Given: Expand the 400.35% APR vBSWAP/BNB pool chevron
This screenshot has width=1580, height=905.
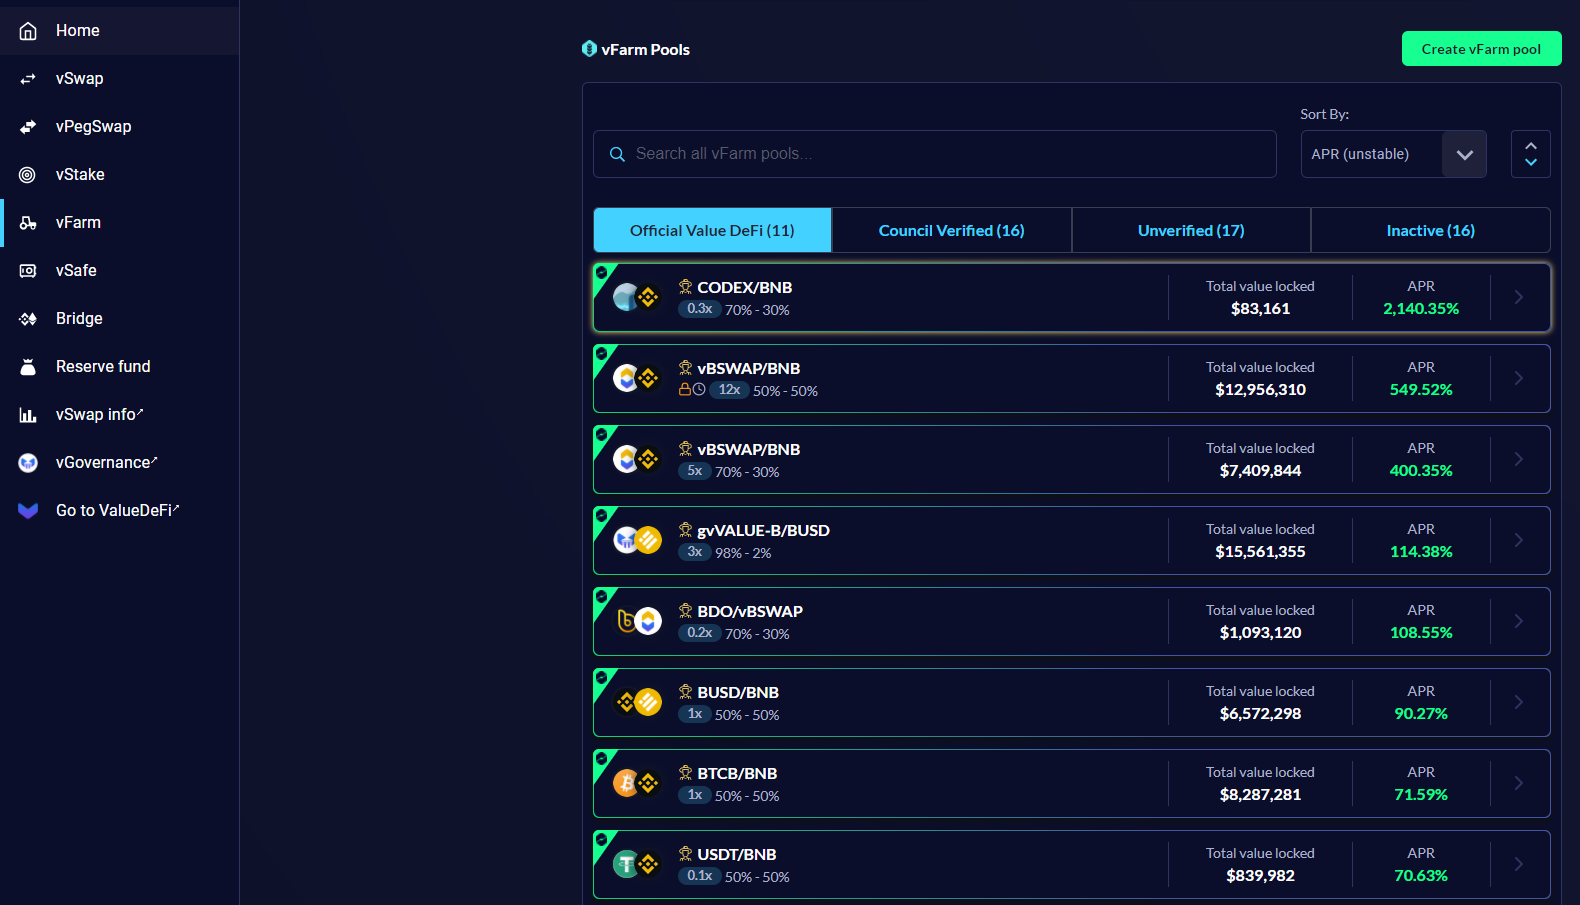Looking at the screenshot, I should 1519,459.
